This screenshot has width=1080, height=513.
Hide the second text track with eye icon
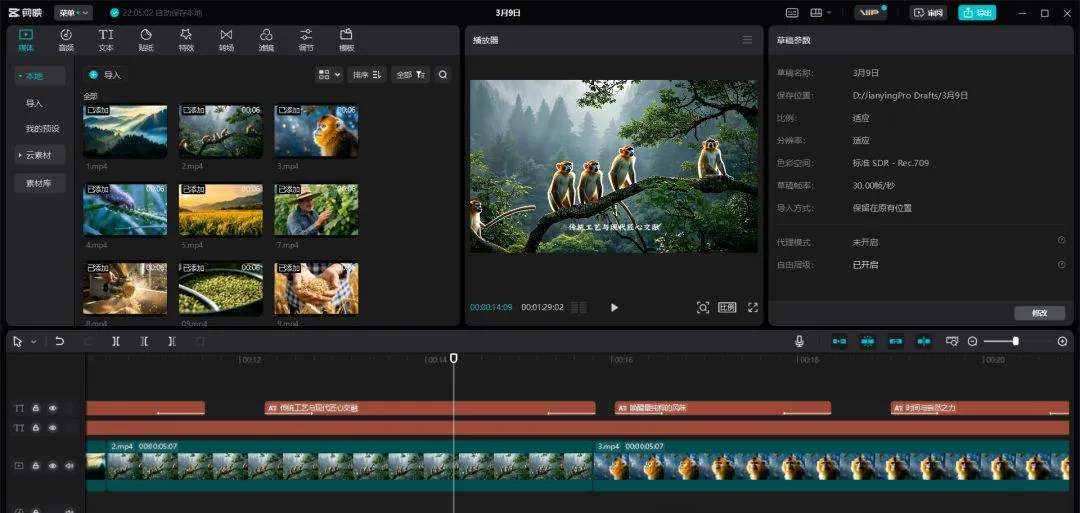click(x=52, y=428)
